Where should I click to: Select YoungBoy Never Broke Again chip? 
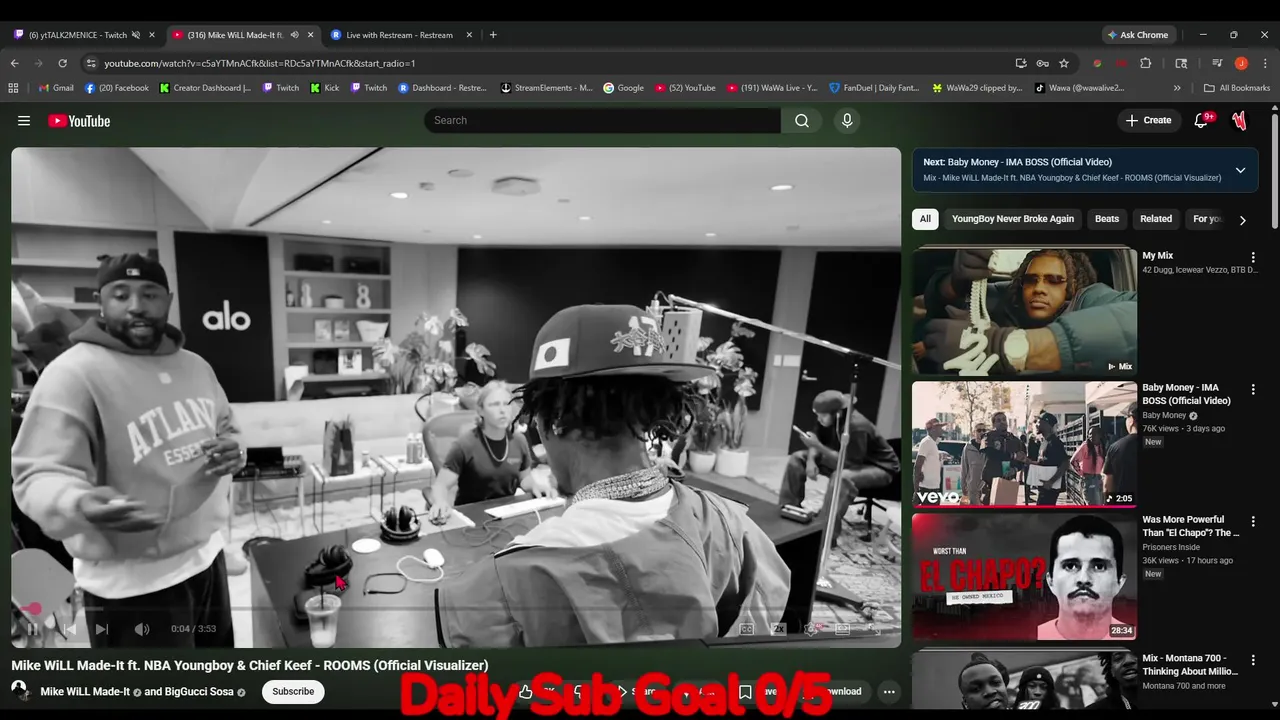point(1012,219)
